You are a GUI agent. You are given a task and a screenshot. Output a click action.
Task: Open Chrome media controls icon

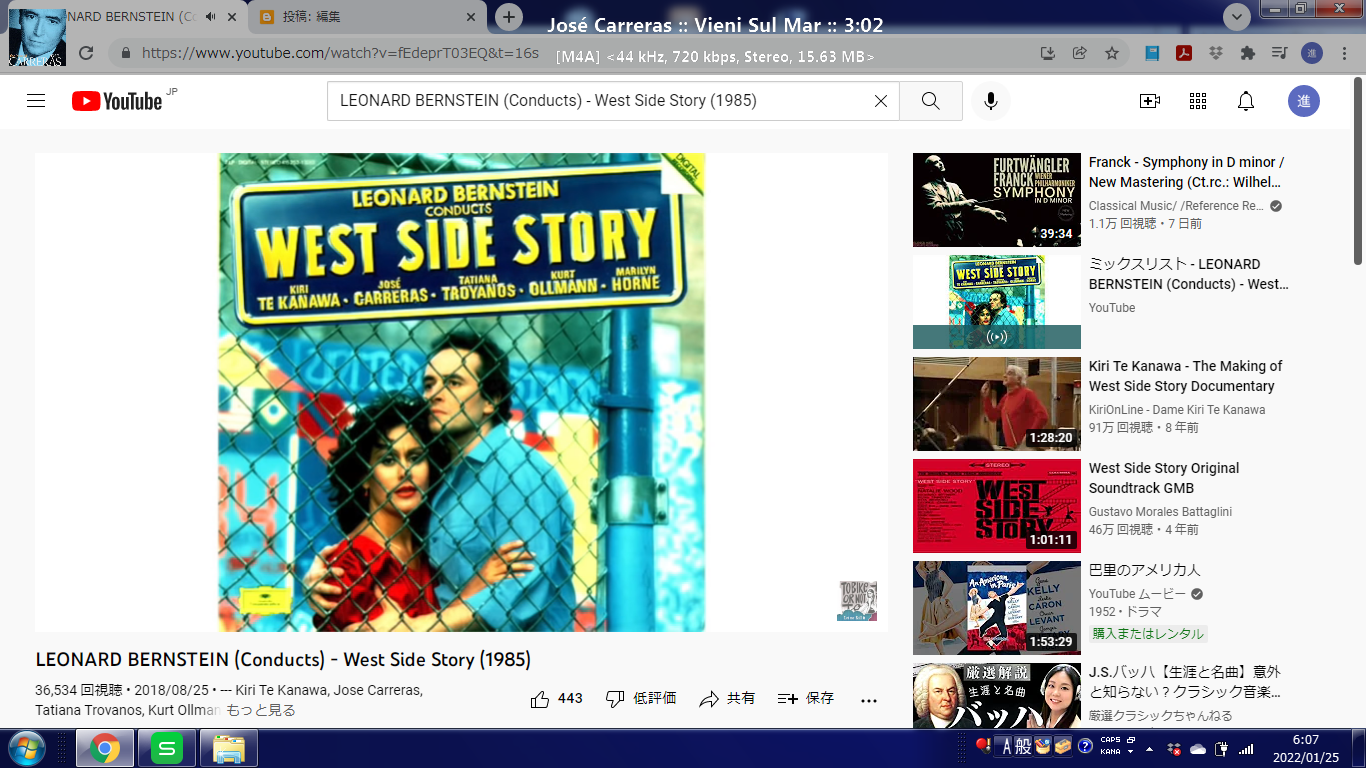pos(1279,53)
